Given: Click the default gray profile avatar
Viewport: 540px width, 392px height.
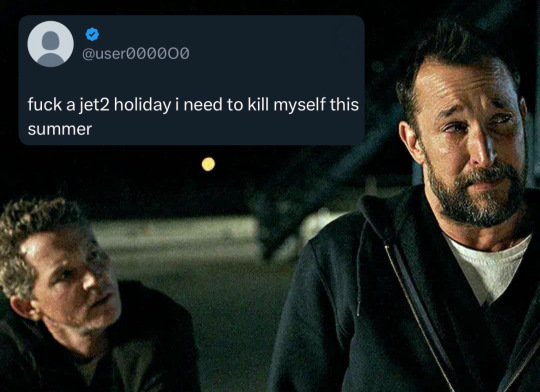Looking at the screenshot, I should point(51,44).
